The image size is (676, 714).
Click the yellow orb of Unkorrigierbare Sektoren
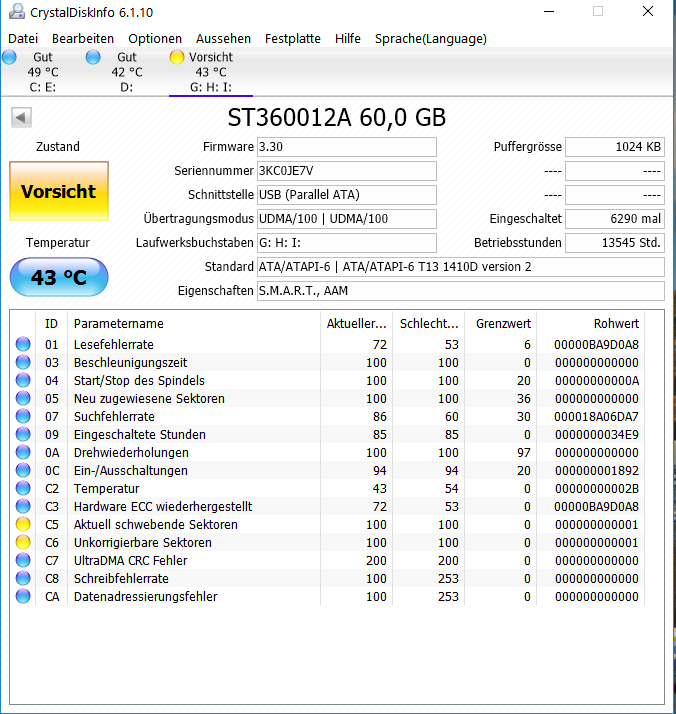click(23, 542)
